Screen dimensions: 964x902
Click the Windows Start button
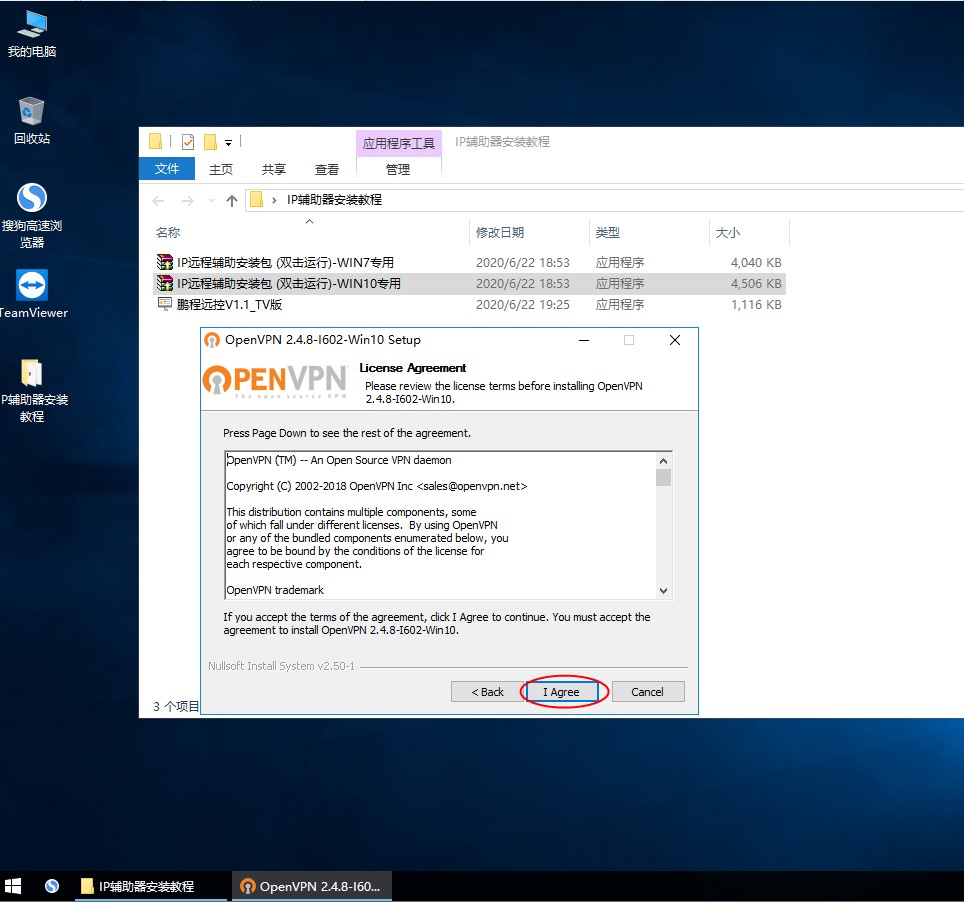point(13,886)
